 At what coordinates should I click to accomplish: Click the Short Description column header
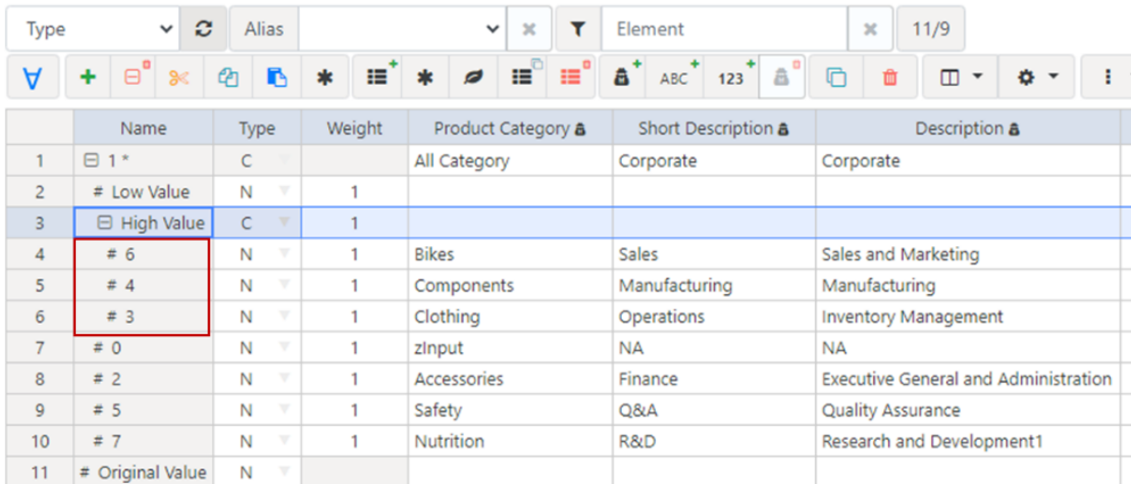click(x=714, y=128)
